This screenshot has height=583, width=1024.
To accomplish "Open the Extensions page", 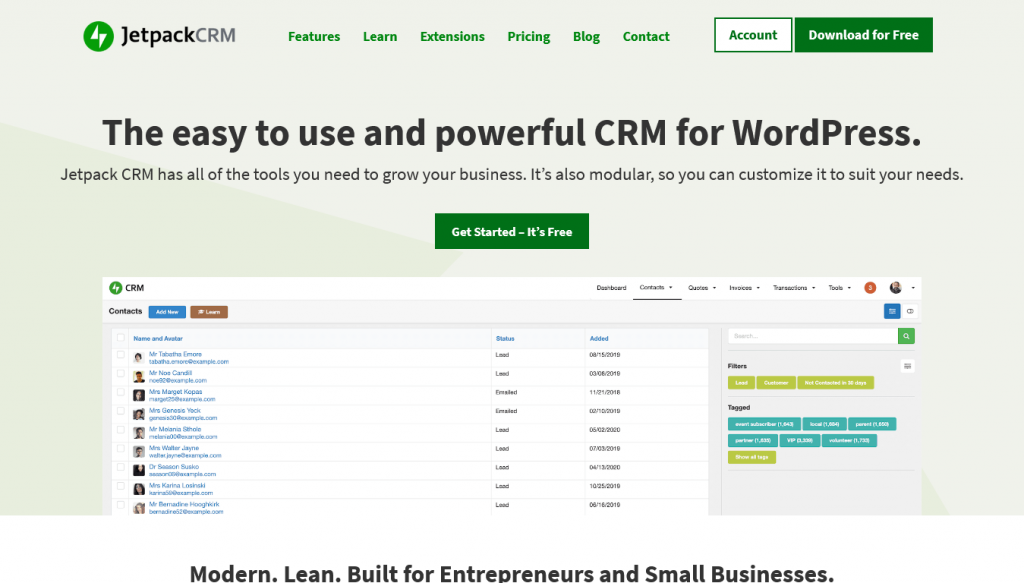I will (453, 37).
